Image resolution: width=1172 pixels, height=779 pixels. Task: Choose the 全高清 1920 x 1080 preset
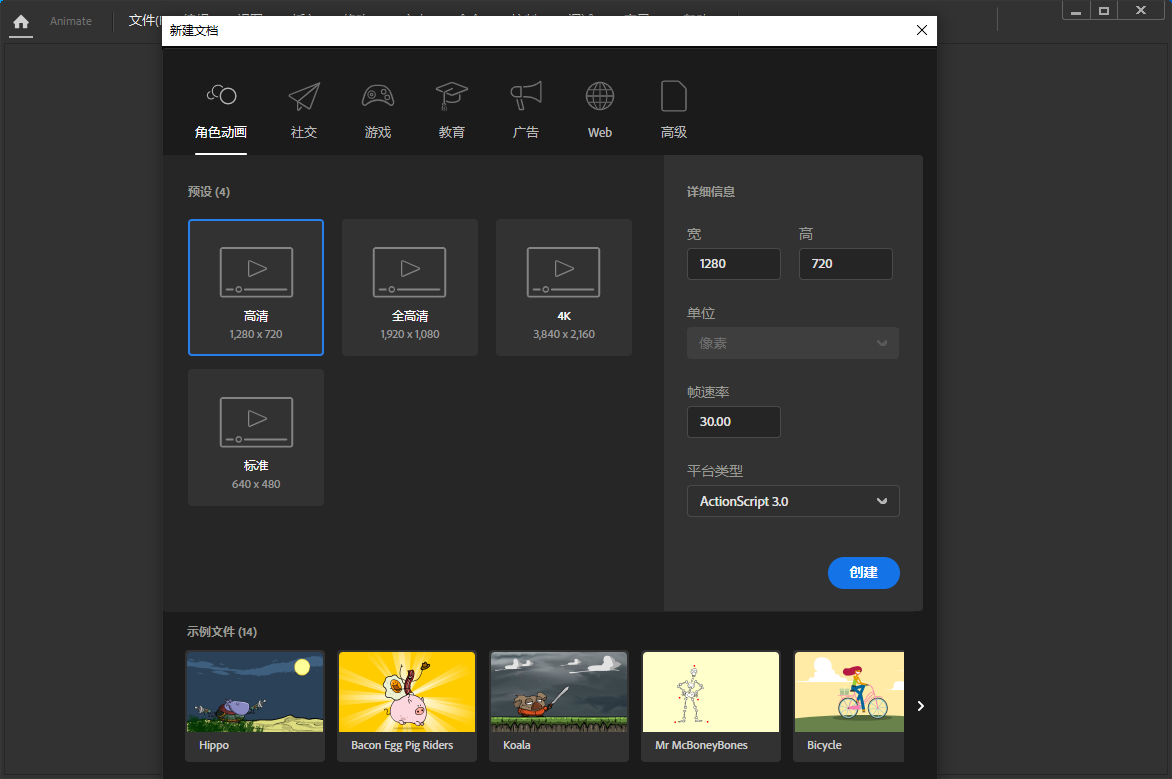point(410,288)
